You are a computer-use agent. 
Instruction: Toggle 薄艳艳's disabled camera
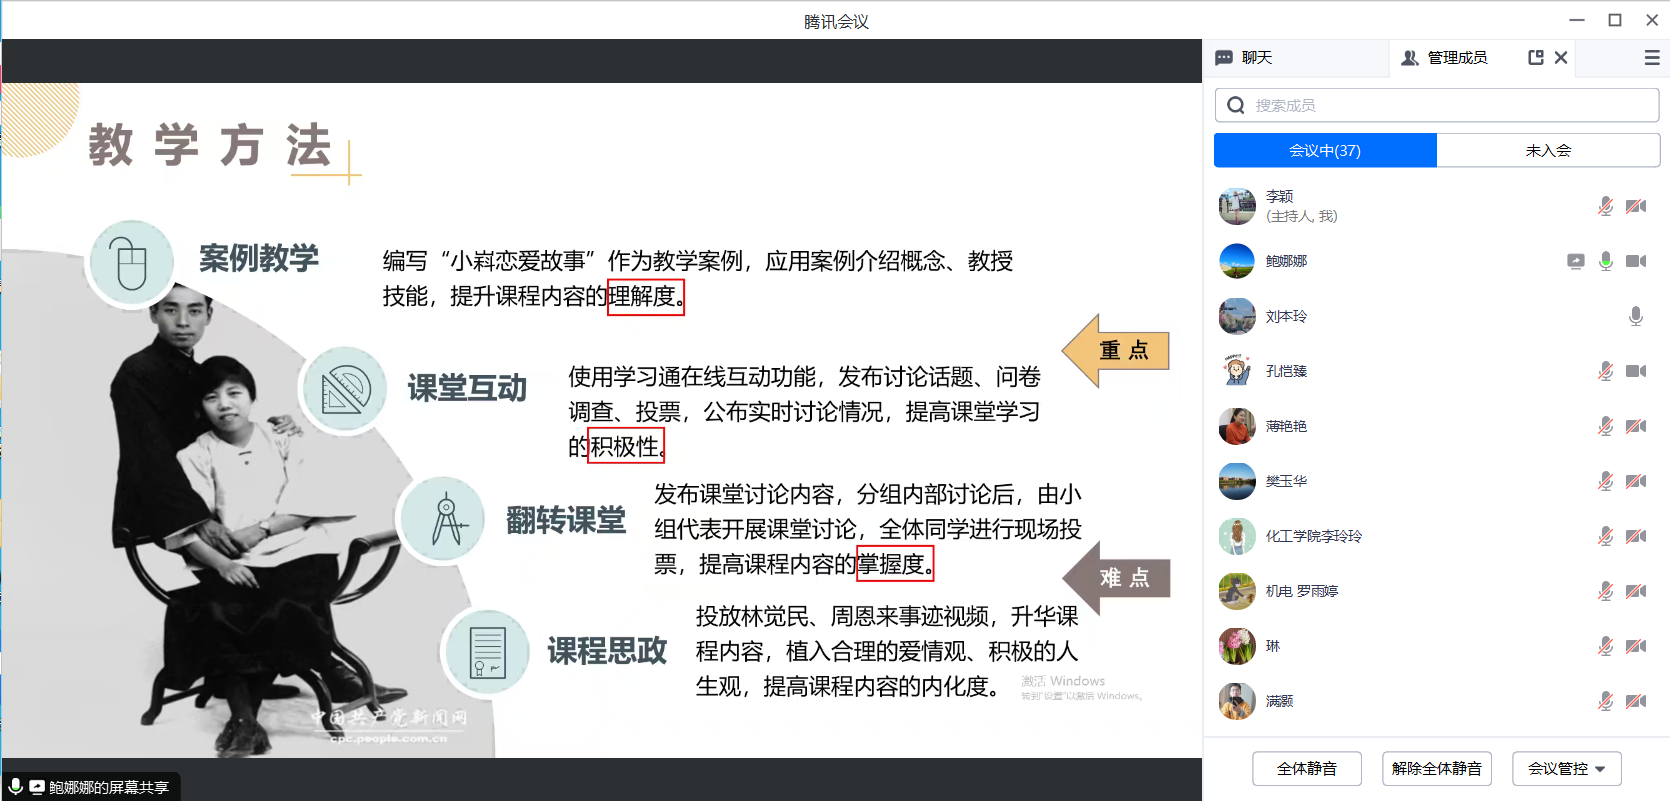pos(1635,426)
